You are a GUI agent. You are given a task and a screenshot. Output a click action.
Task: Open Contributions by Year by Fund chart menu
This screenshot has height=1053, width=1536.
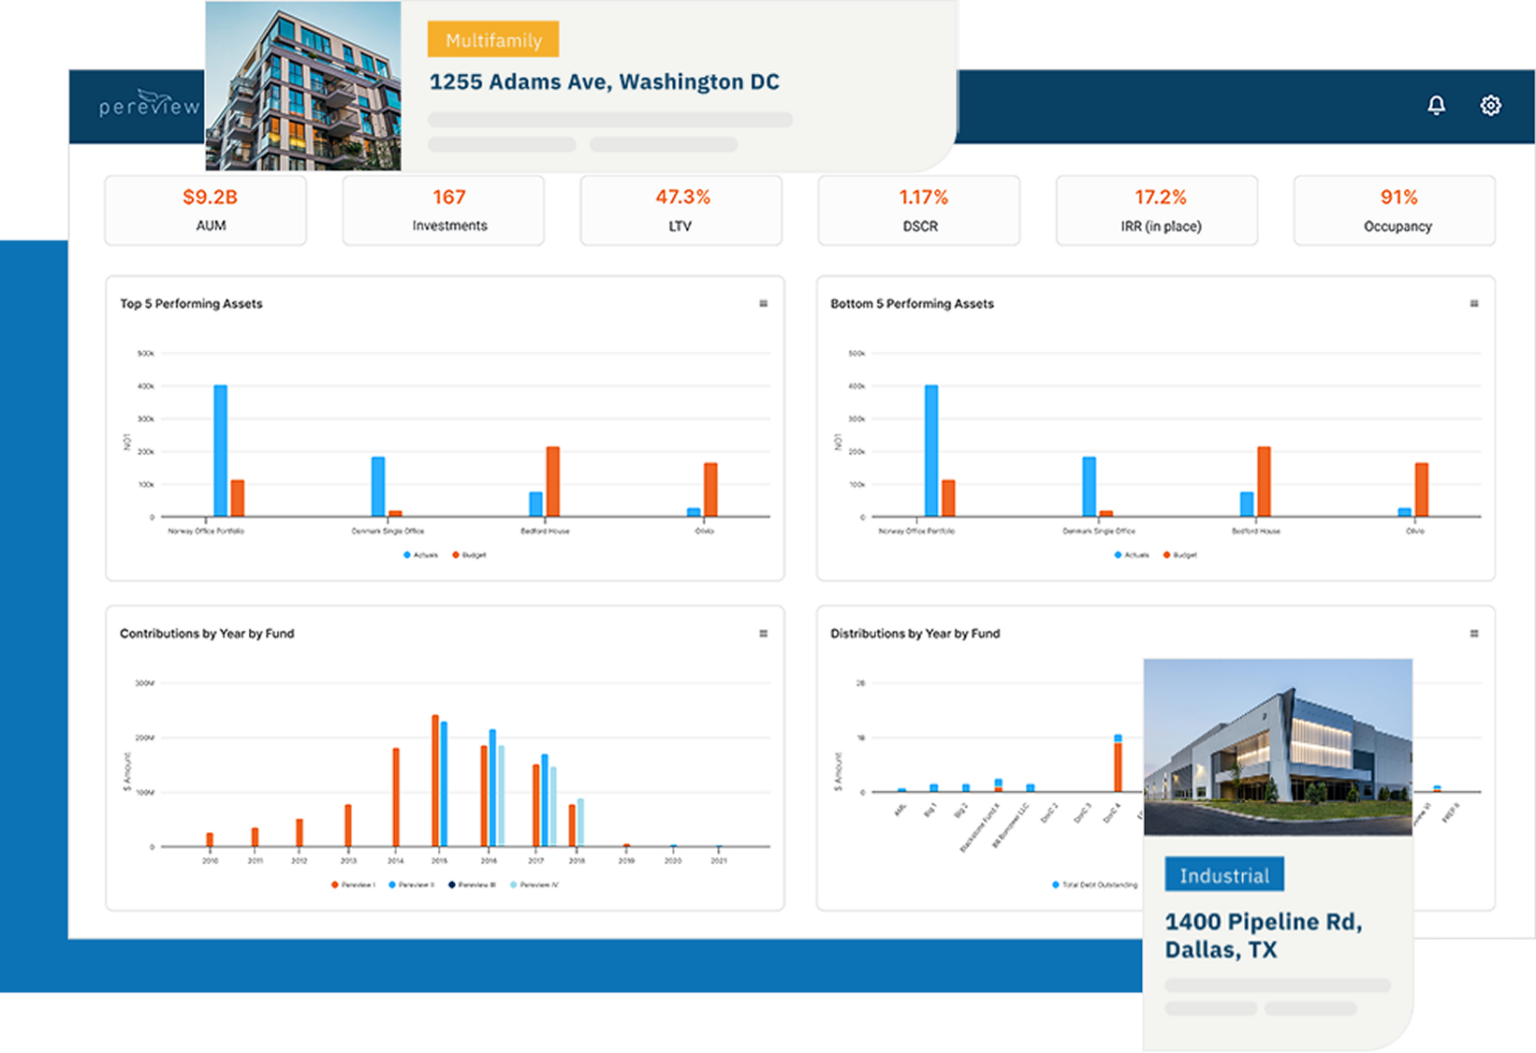coord(763,633)
